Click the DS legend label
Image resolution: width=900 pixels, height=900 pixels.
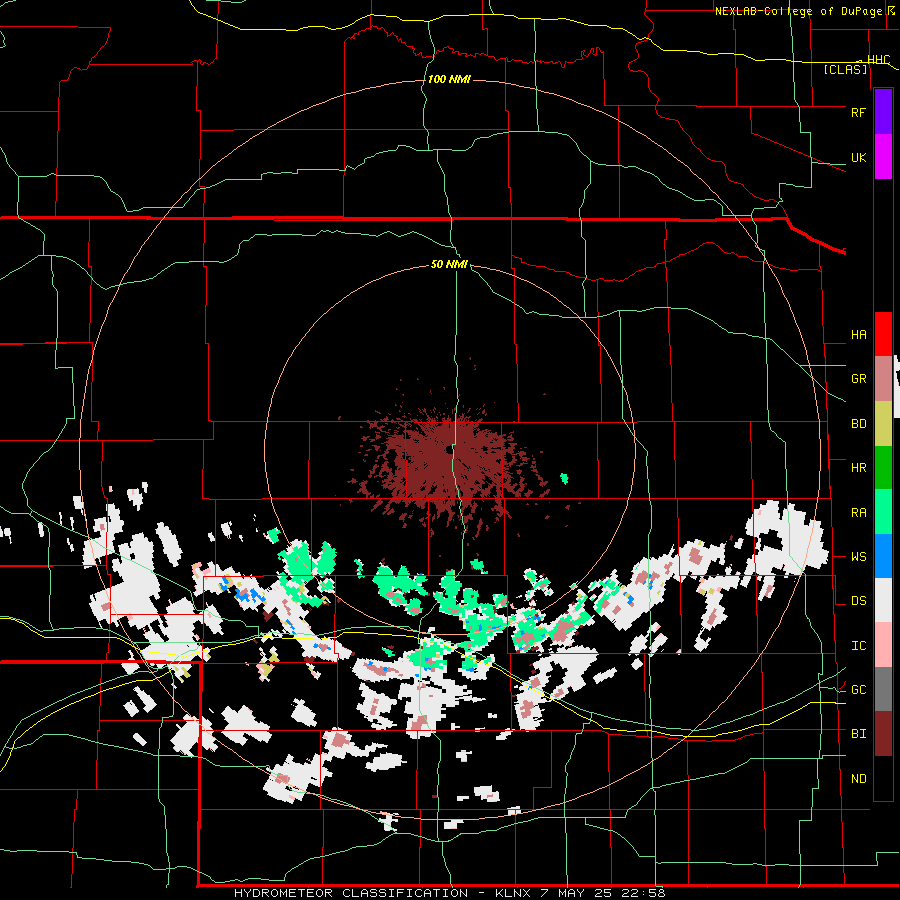pos(858,601)
